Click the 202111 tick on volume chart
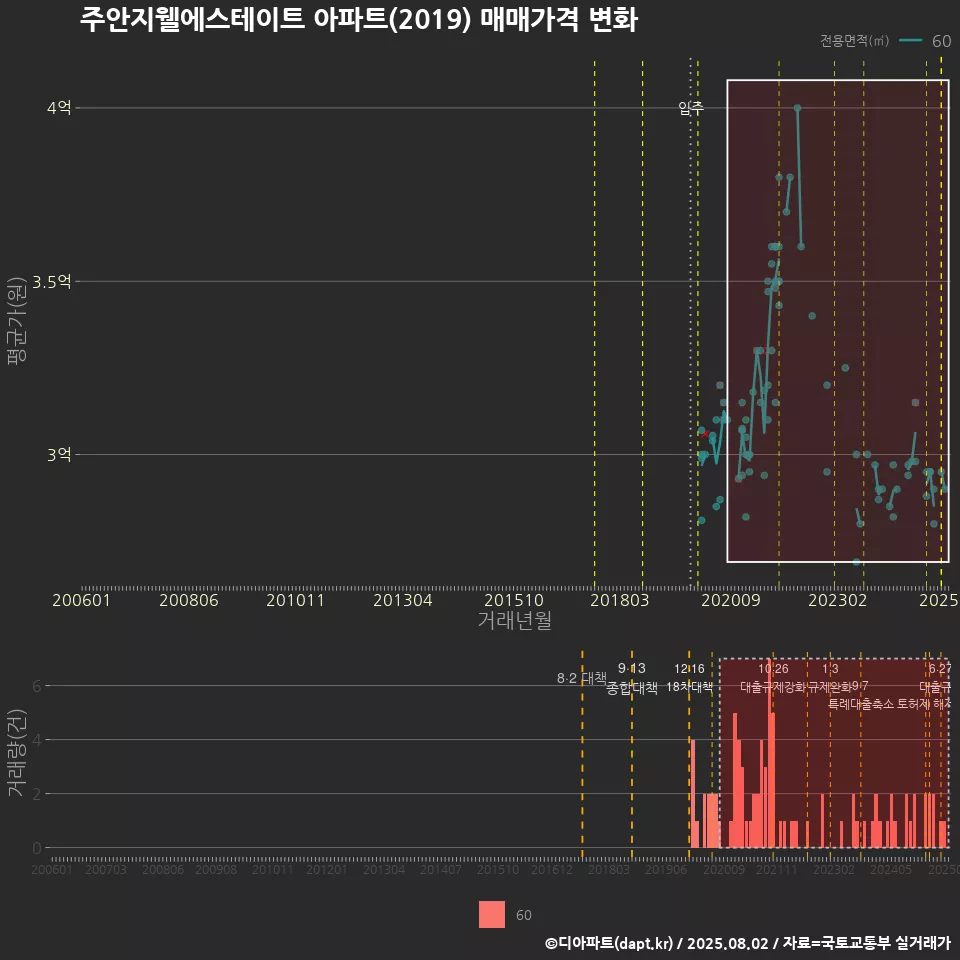The height and width of the screenshot is (960, 960). [777, 869]
